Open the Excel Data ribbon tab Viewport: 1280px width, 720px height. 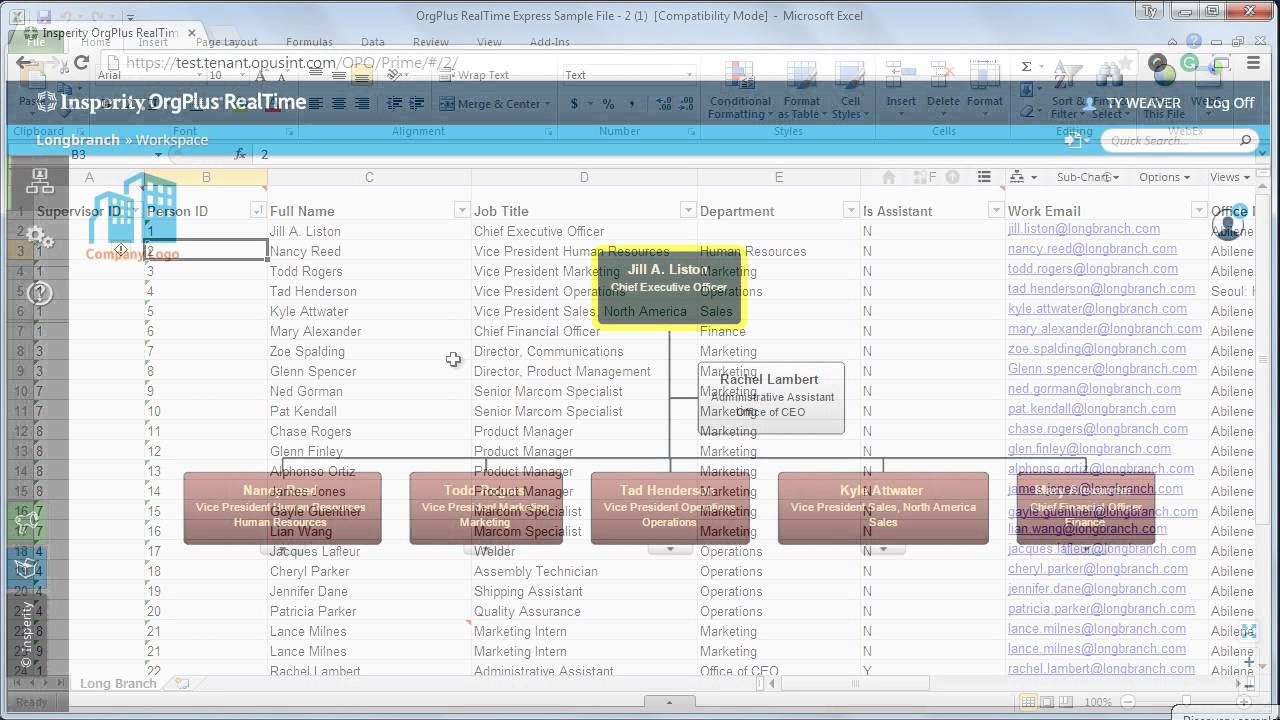pos(373,42)
